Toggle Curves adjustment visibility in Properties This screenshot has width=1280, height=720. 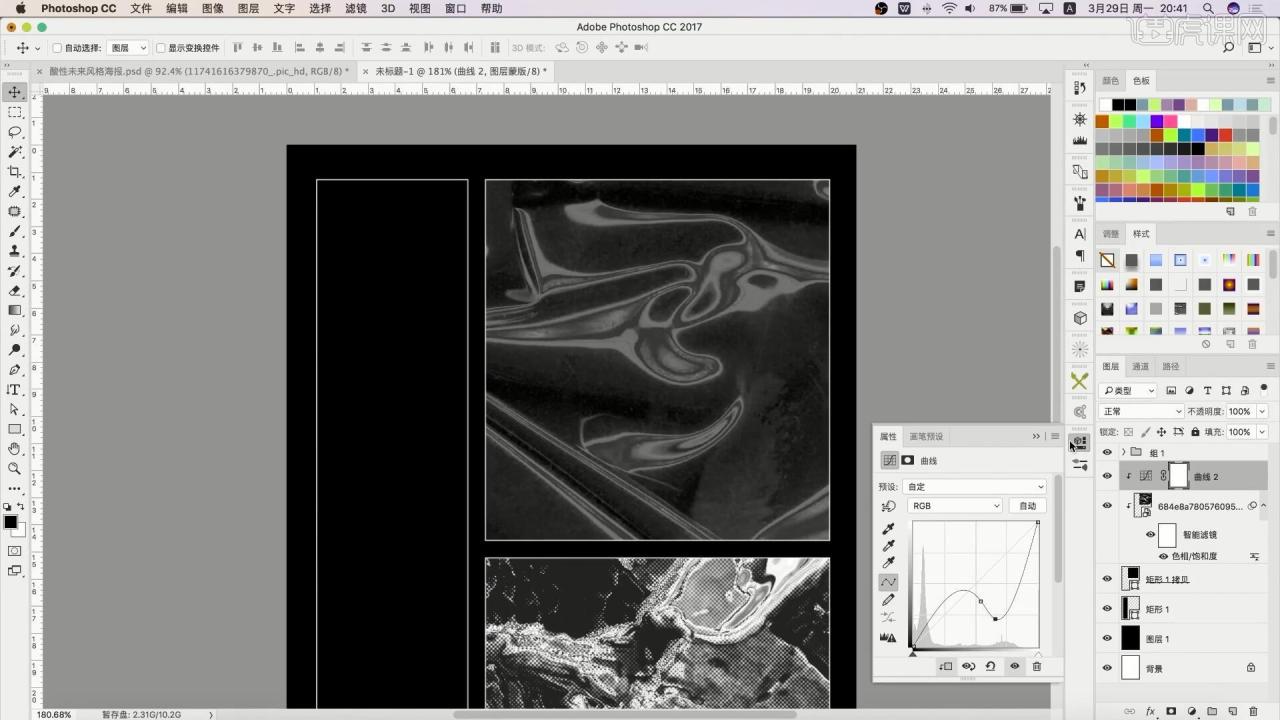(1015, 666)
